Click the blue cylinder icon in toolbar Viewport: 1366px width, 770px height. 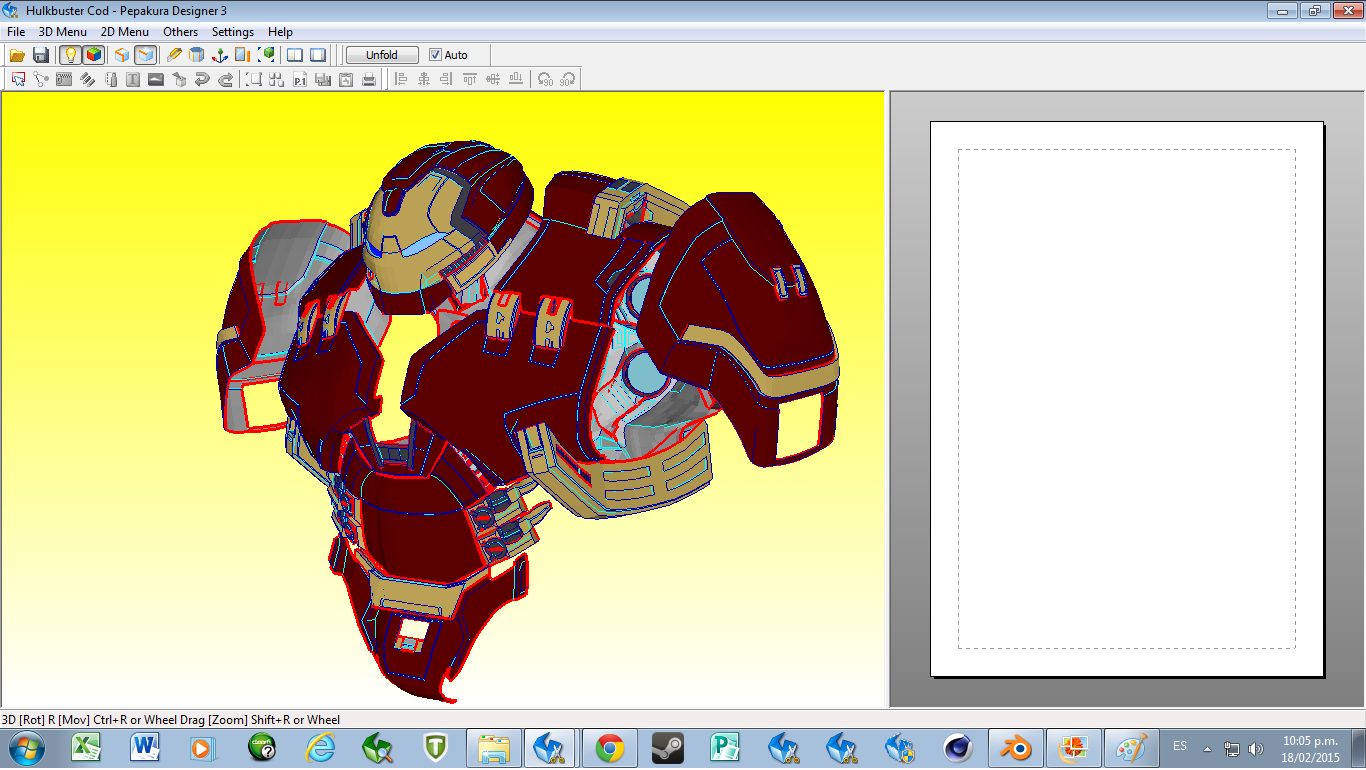click(197, 55)
